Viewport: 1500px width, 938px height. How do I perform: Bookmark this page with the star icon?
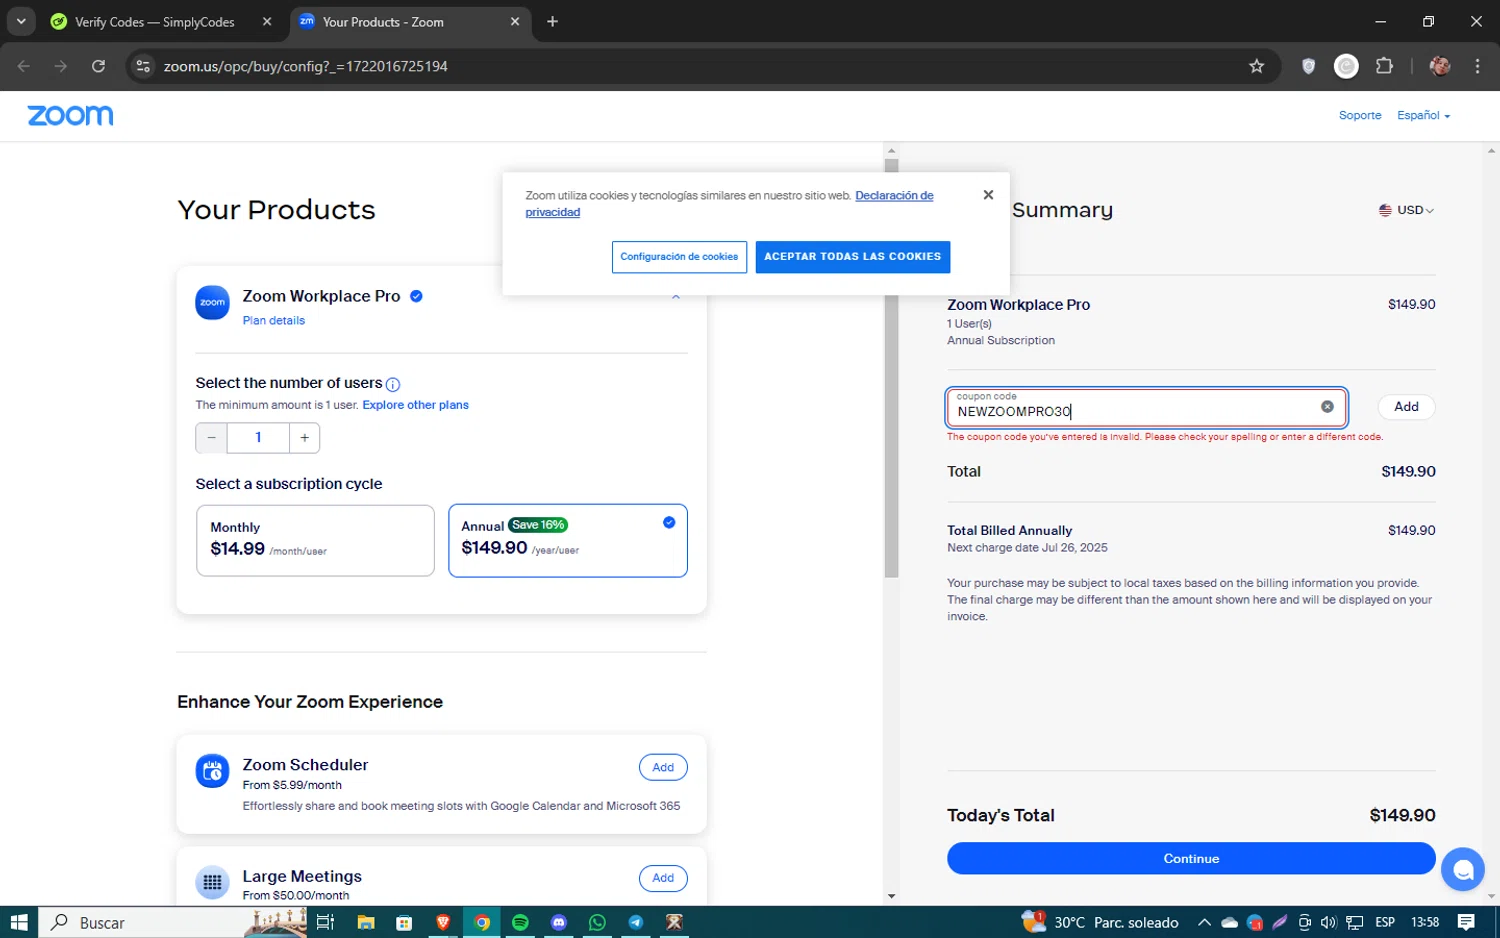tap(1256, 66)
